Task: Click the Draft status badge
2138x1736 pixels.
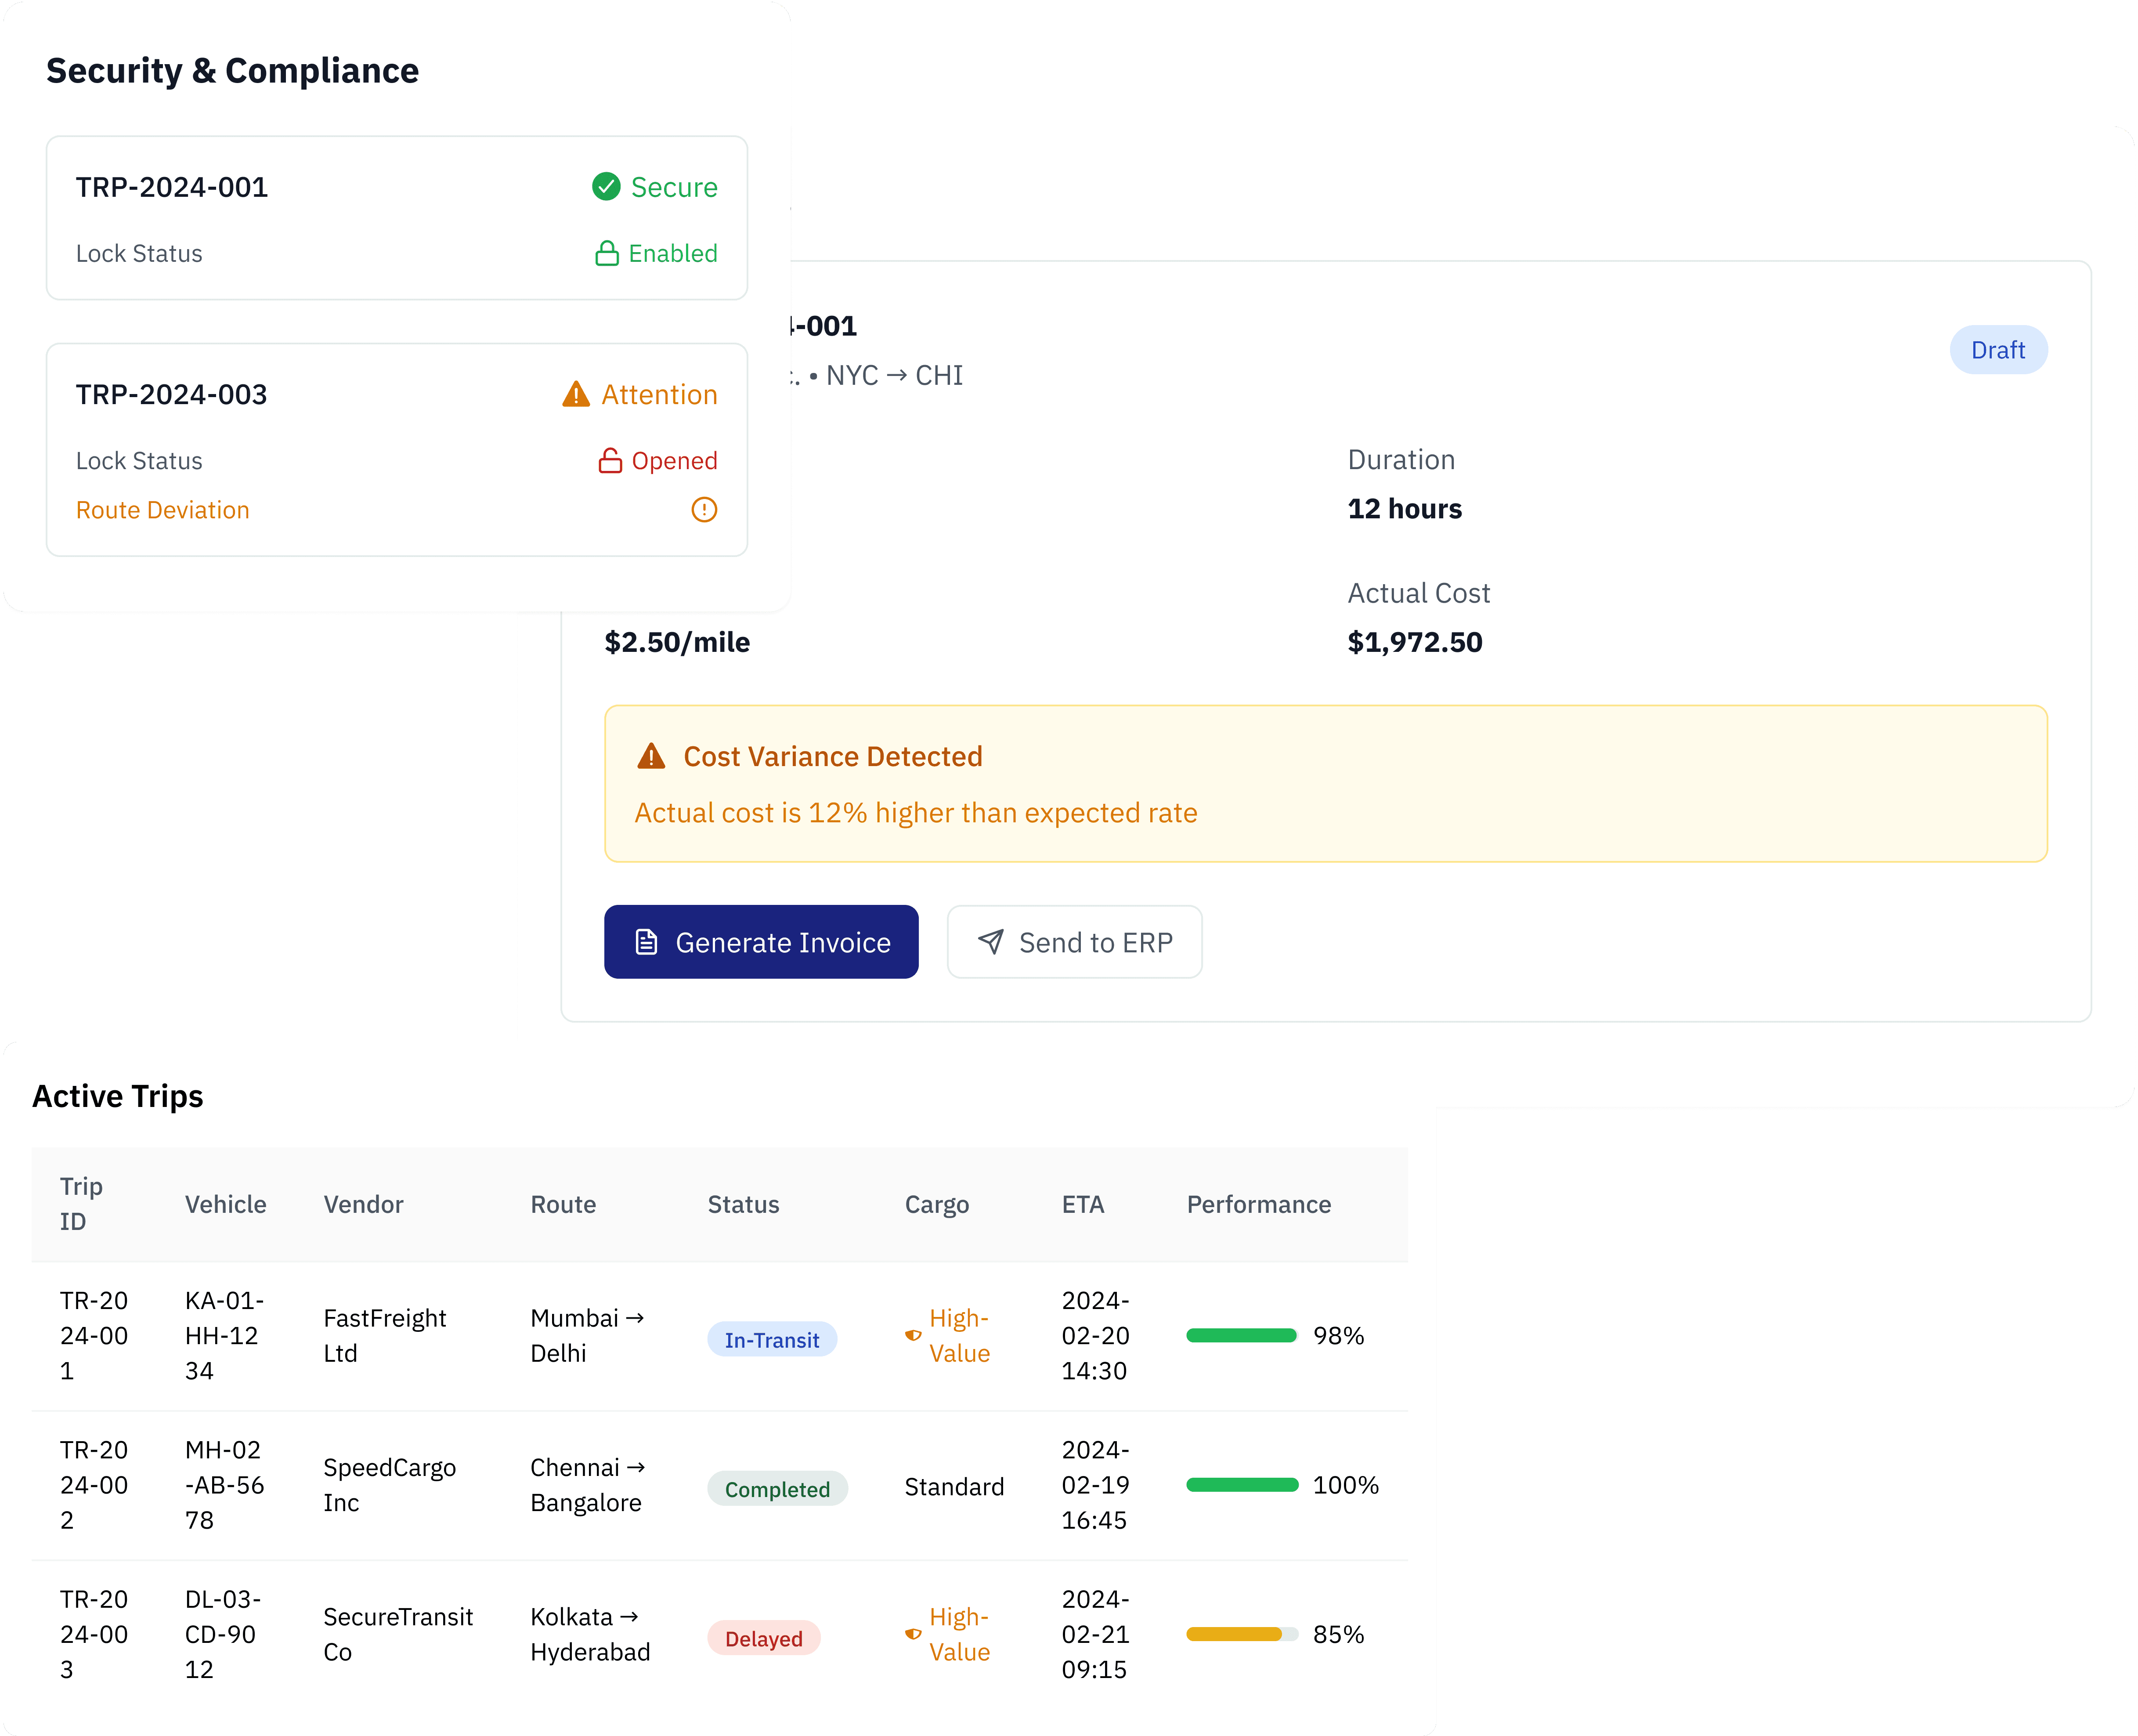Action: click(1997, 350)
